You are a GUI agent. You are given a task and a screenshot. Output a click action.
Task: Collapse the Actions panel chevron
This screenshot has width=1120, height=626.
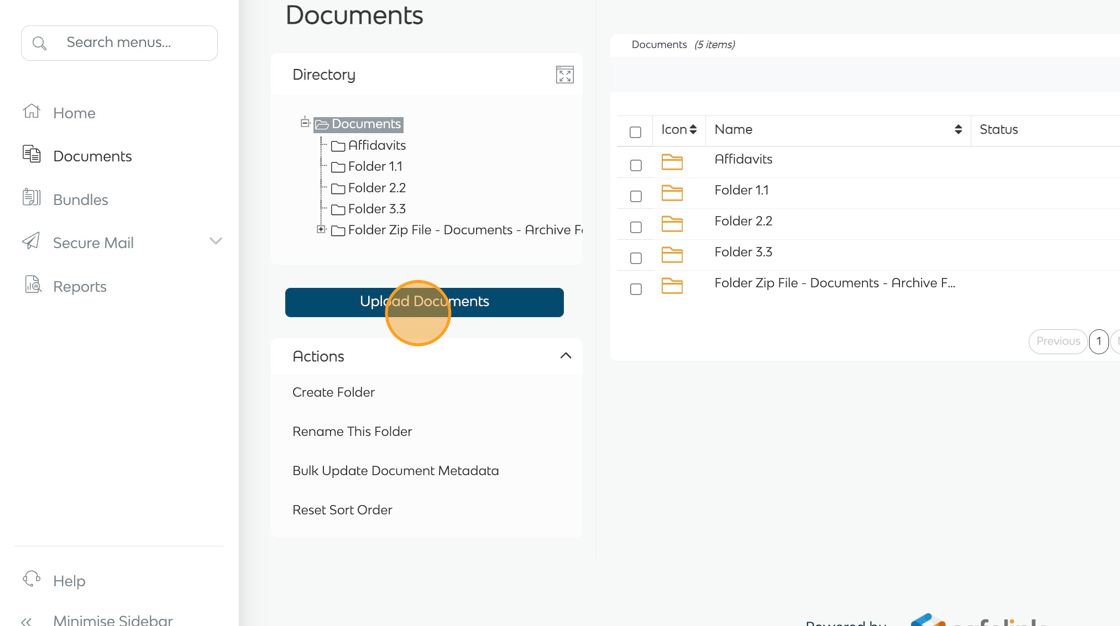(566, 356)
